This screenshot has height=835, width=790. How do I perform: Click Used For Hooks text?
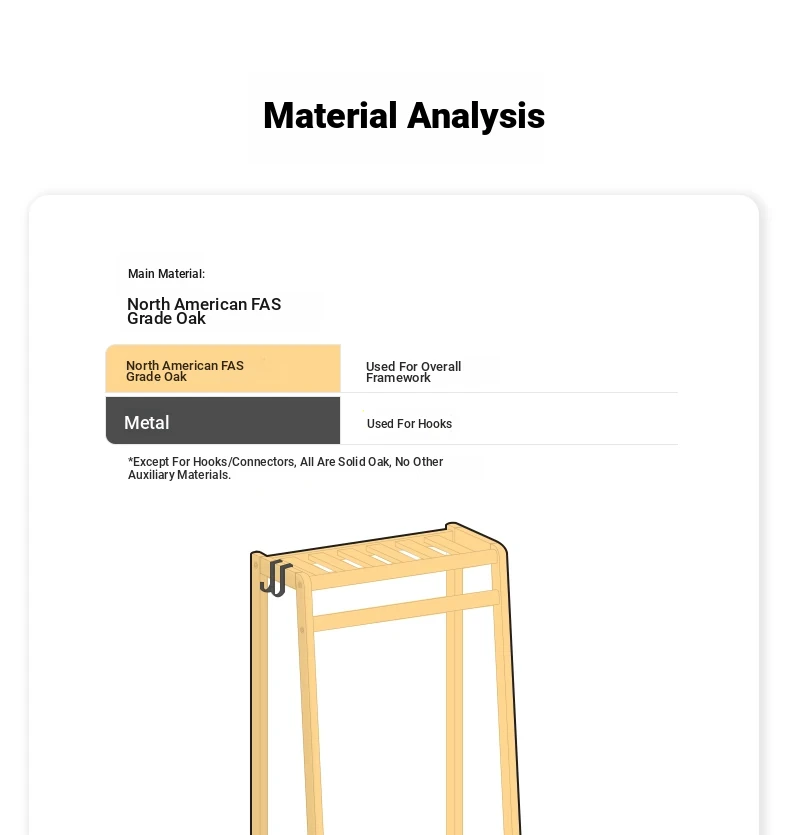click(409, 424)
